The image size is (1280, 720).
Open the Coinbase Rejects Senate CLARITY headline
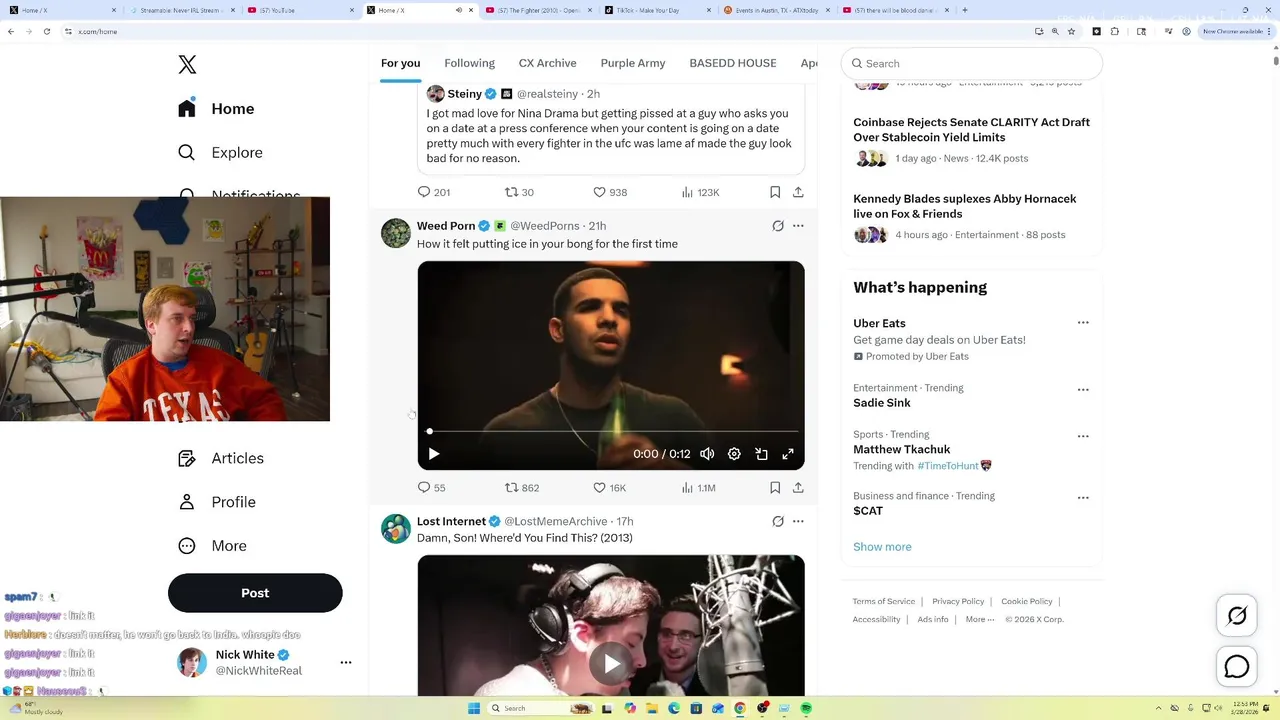click(x=971, y=130)
